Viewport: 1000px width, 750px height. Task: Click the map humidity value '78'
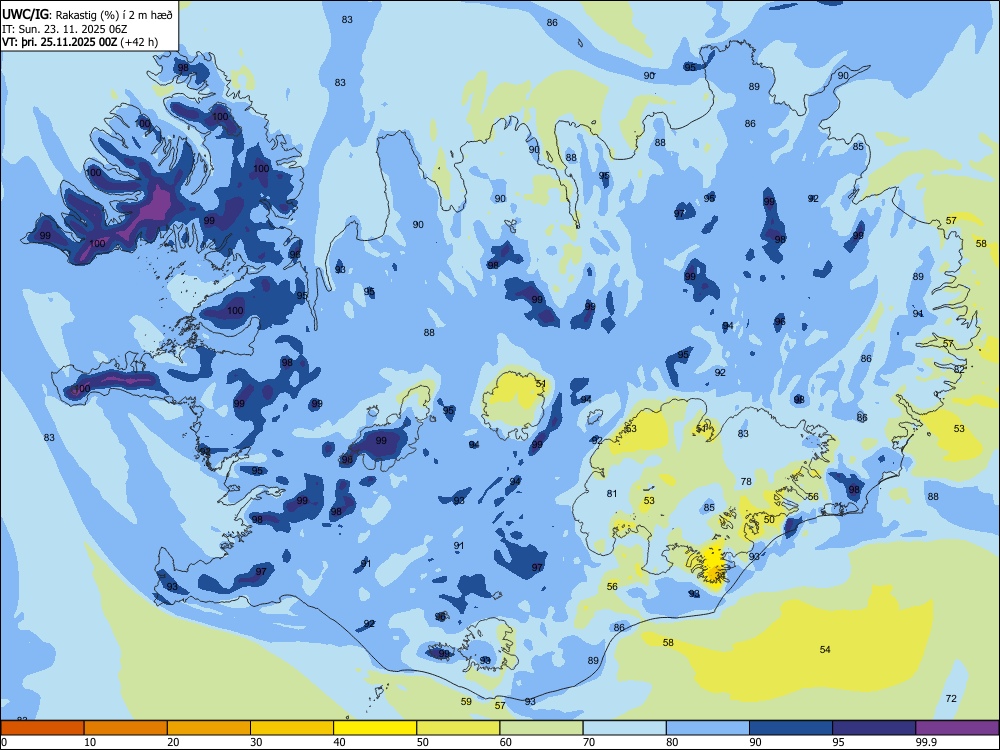[746, 482]
